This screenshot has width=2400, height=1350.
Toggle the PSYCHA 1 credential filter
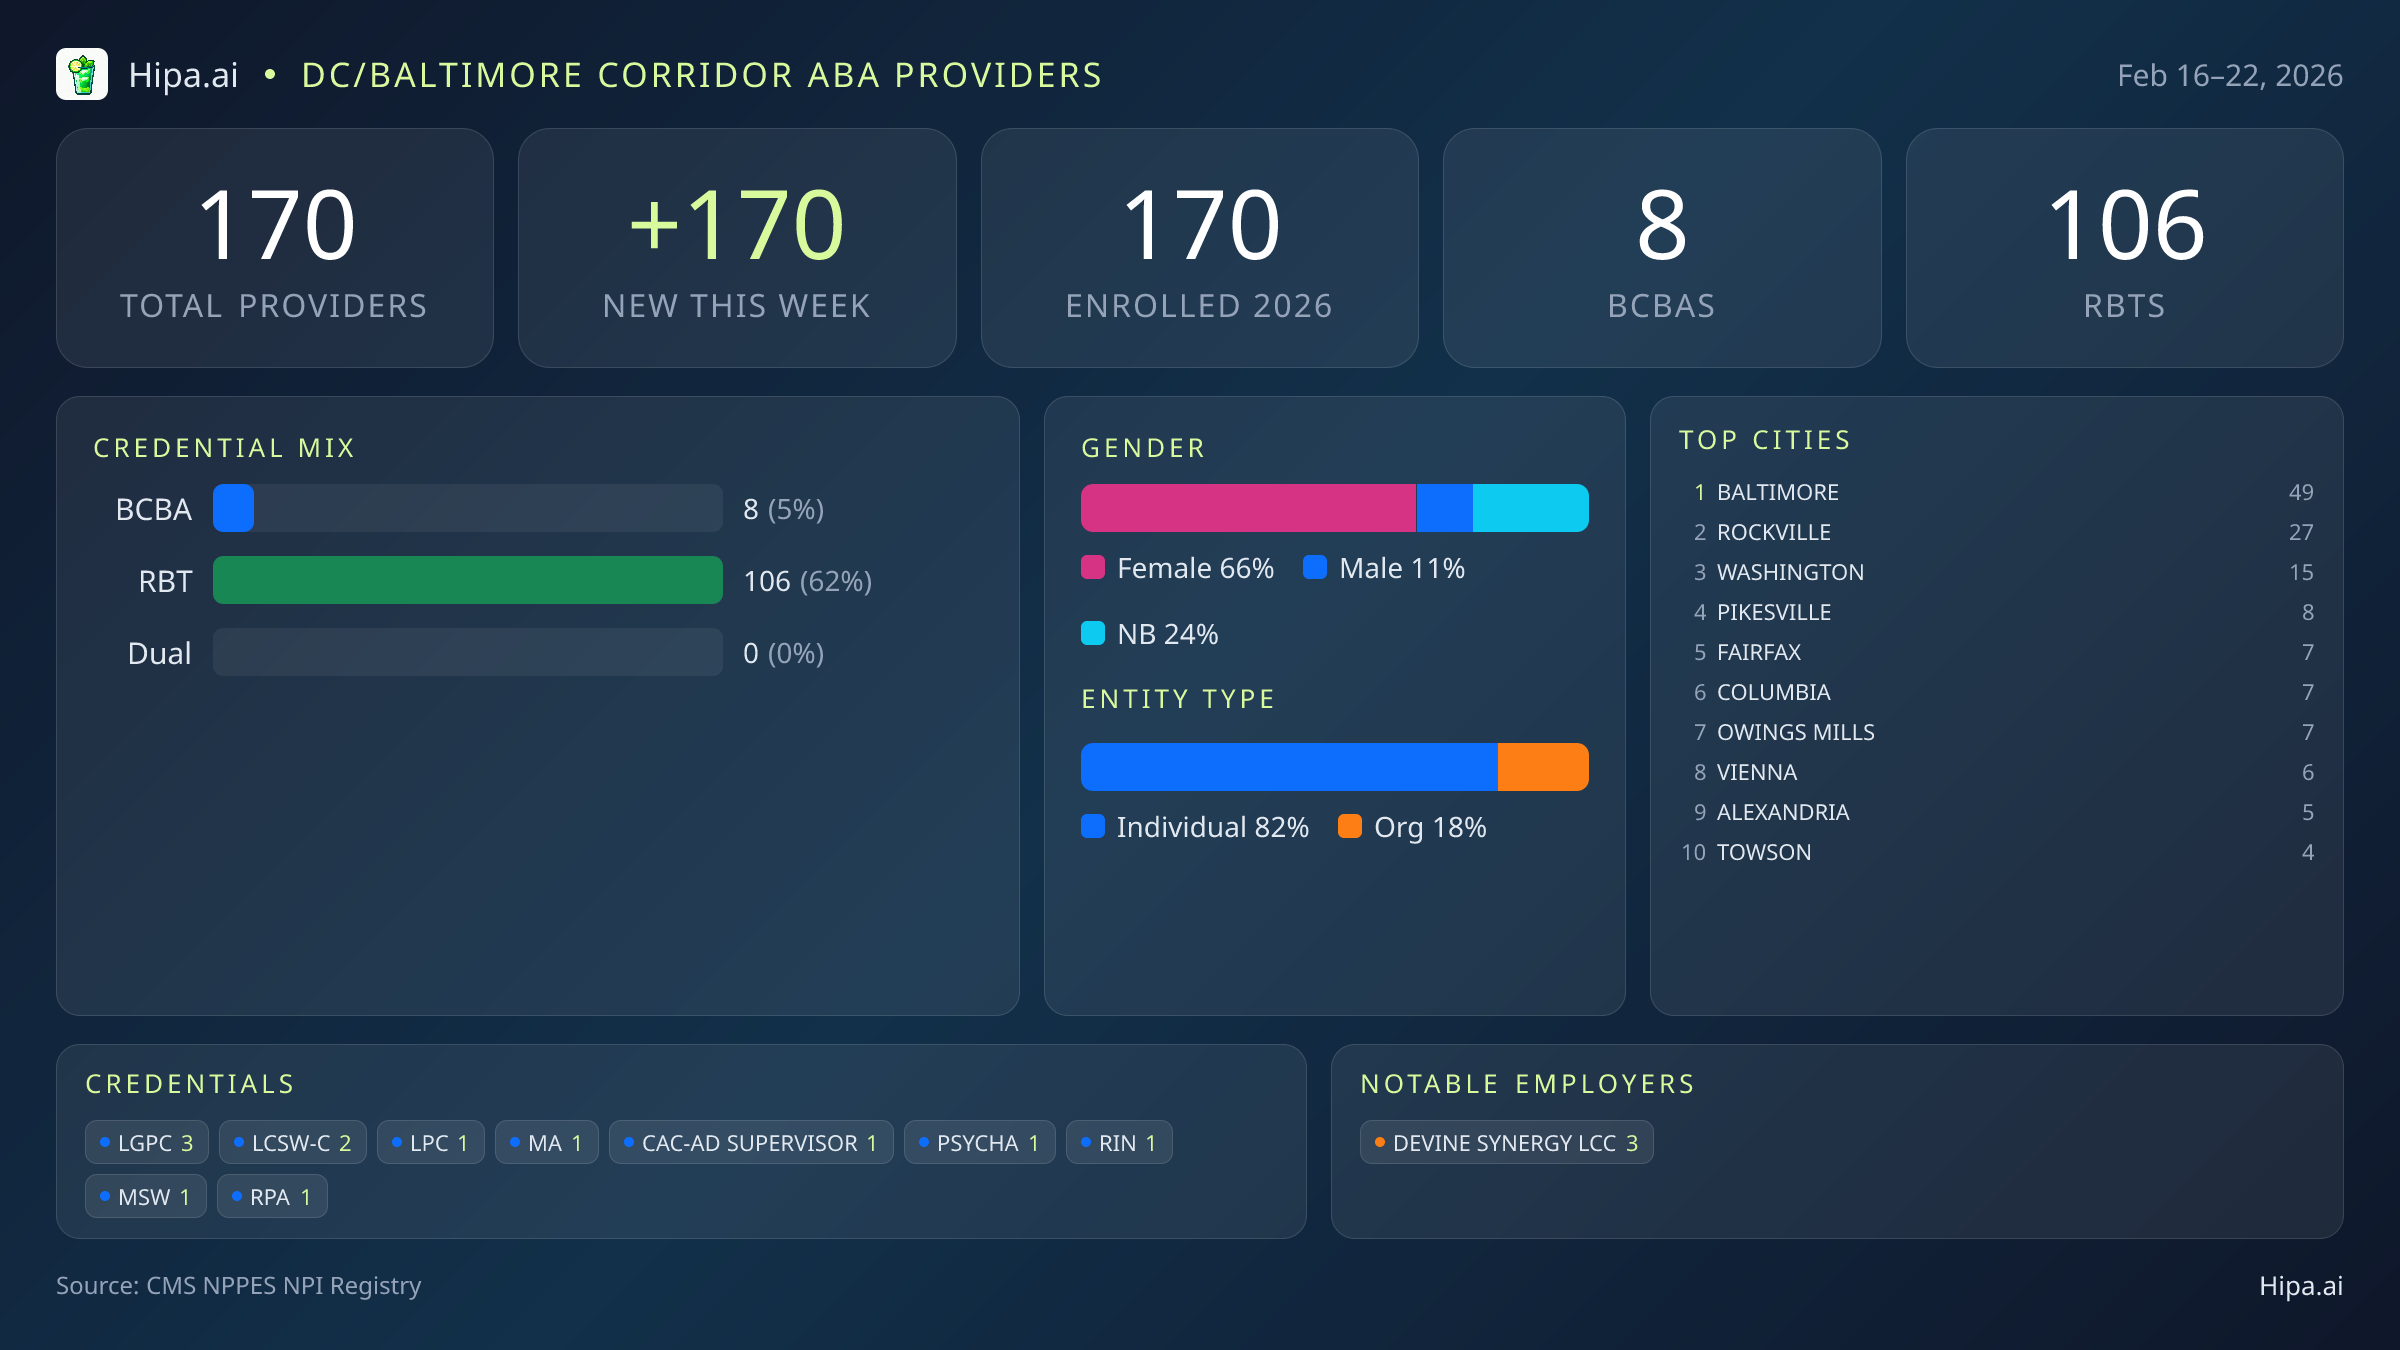click(979, 1141)
